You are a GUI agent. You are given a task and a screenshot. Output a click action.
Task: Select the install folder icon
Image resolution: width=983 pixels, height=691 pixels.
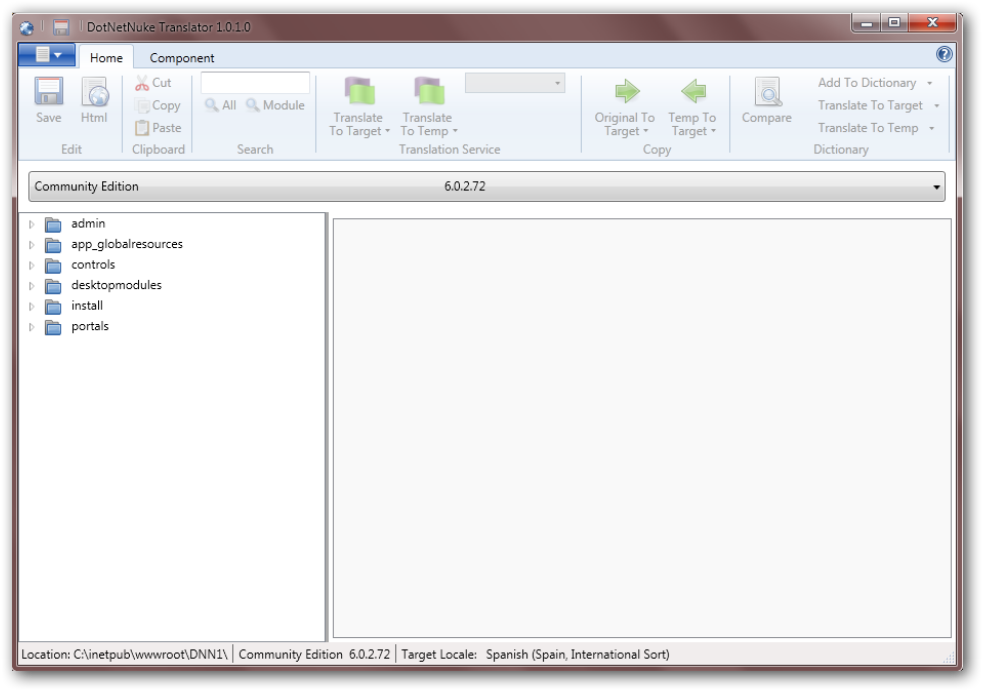tap(53, 307)
